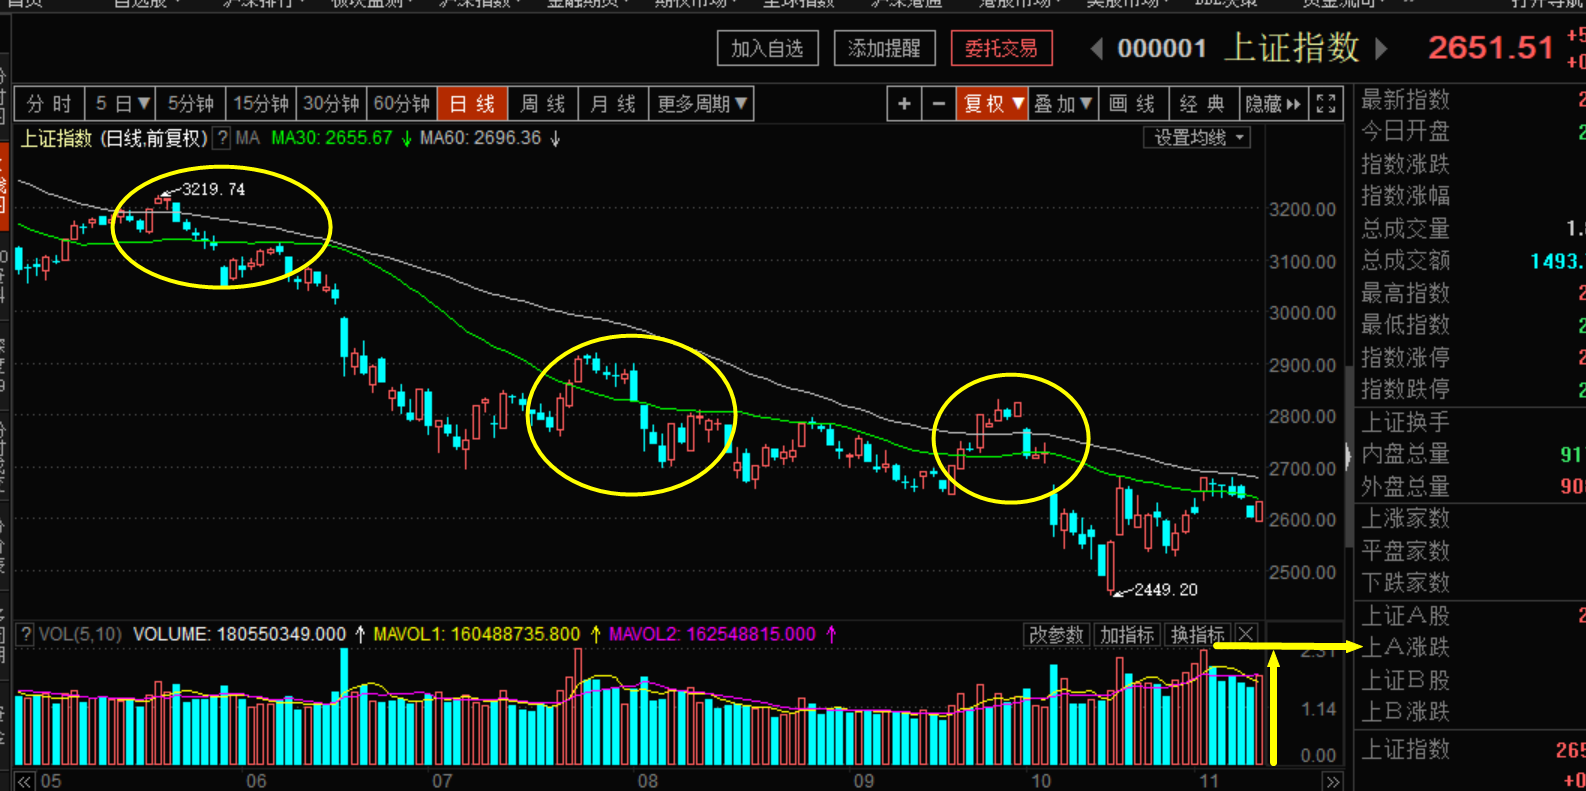Viewport: 1586px width, 791px height.
Task: Select the 15分钟 period tab
Action: 261,104
